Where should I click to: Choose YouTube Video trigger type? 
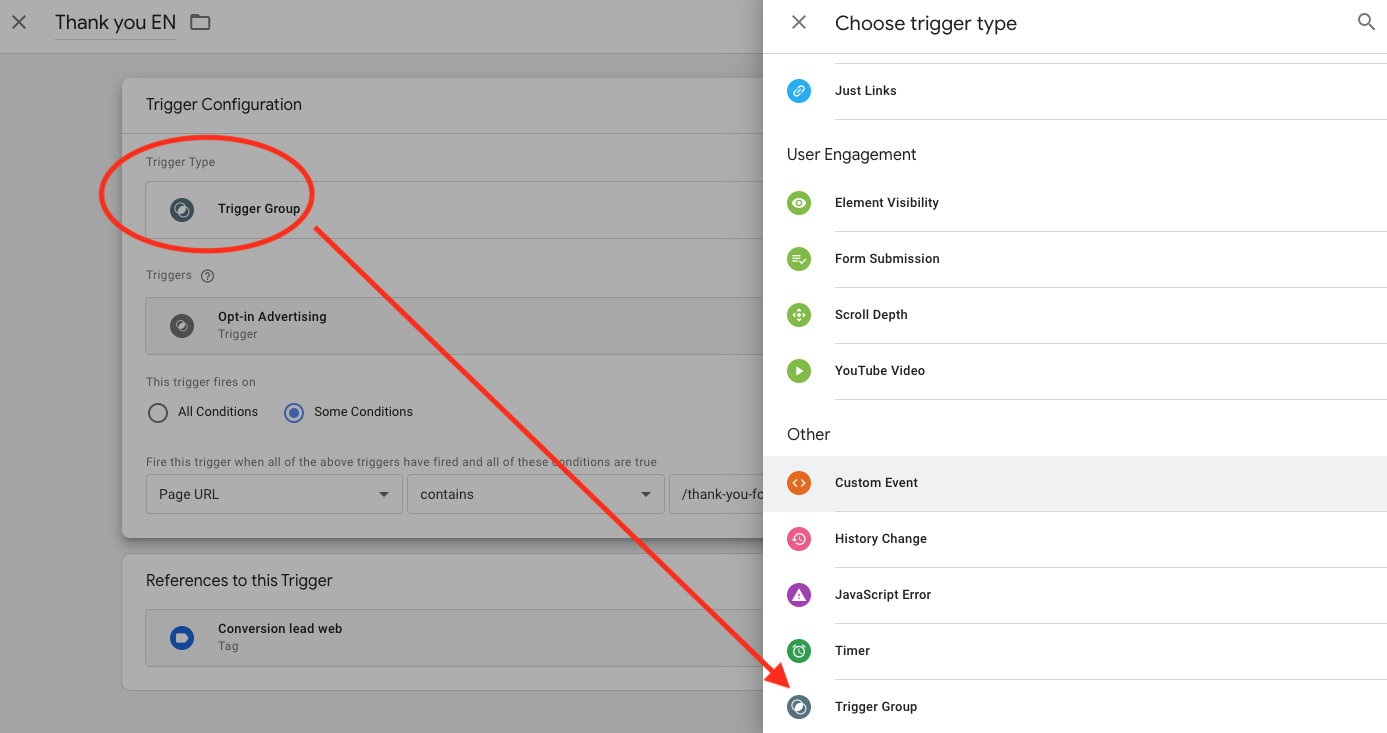click(x=1075, y=371)
